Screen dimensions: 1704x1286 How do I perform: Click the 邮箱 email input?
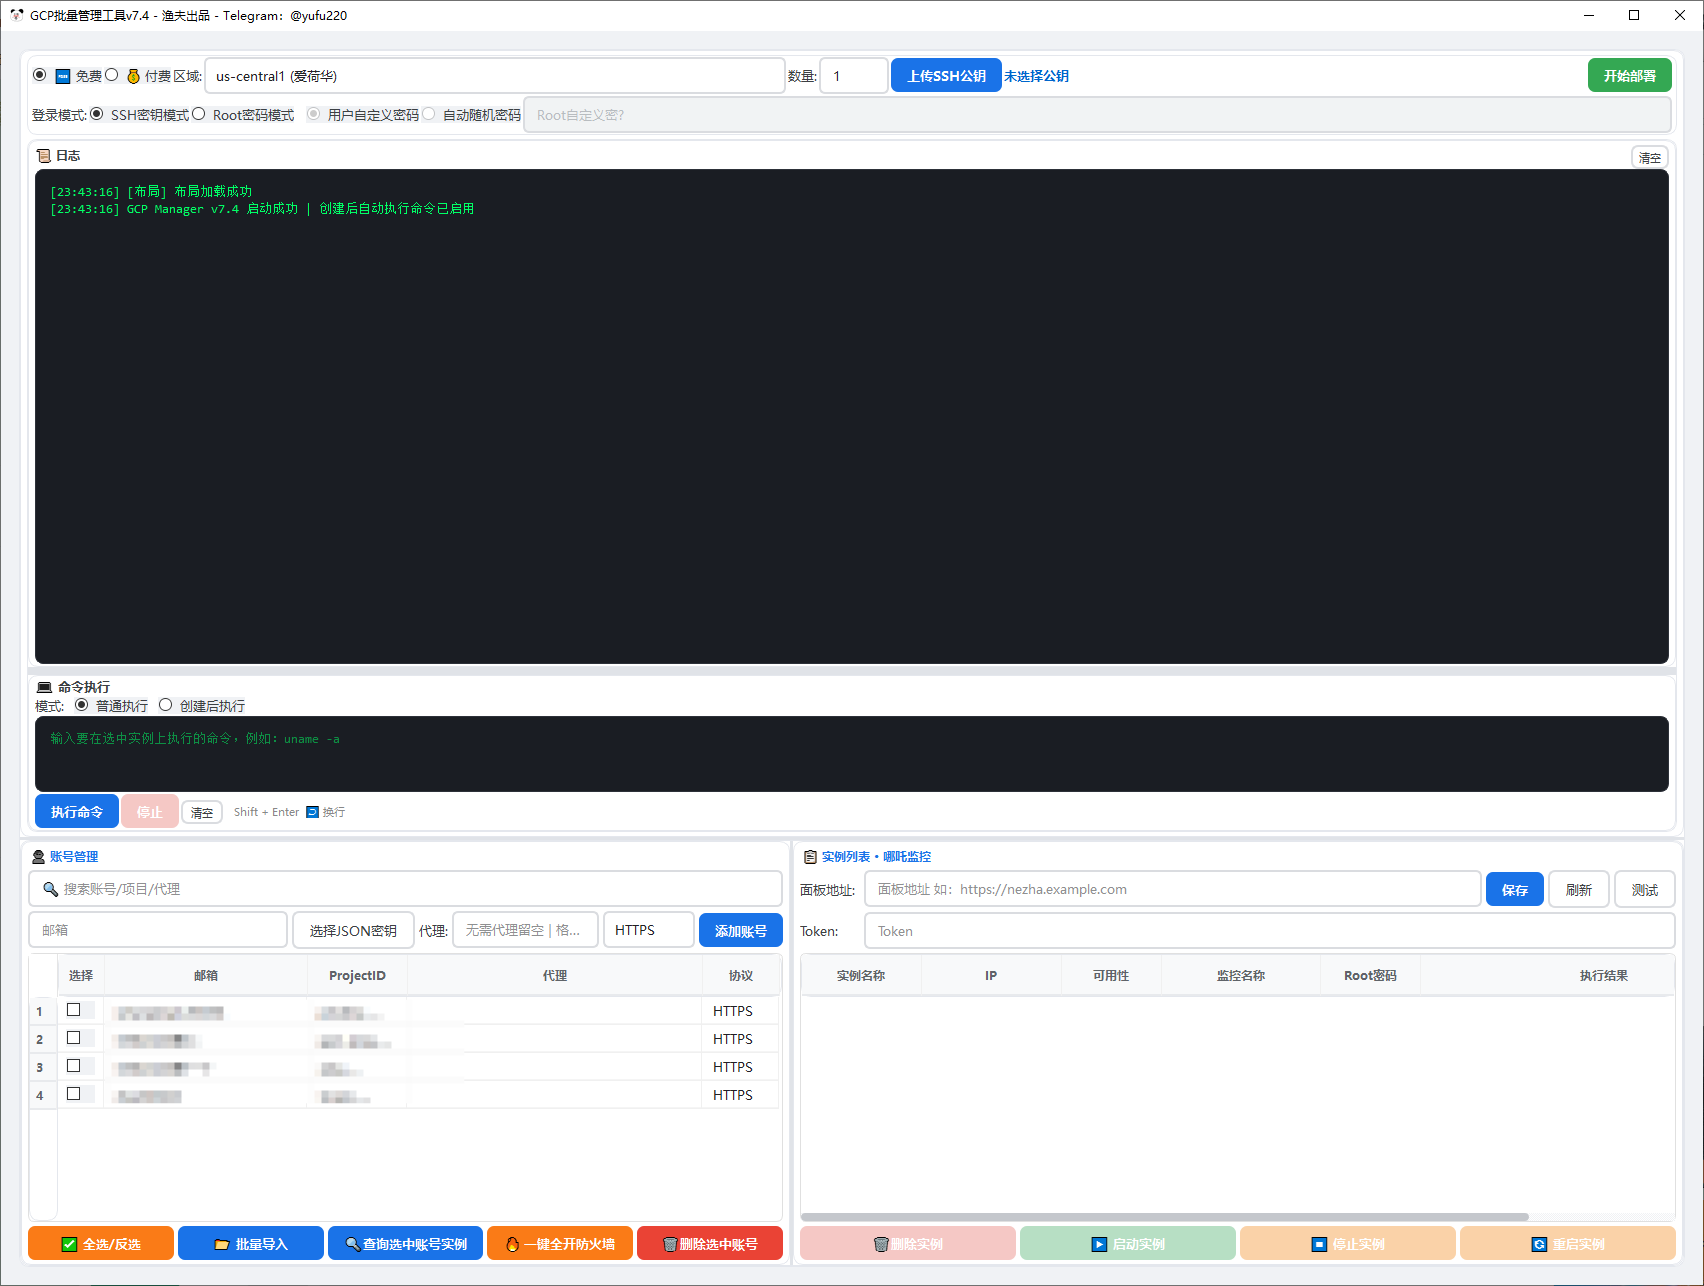158,930
